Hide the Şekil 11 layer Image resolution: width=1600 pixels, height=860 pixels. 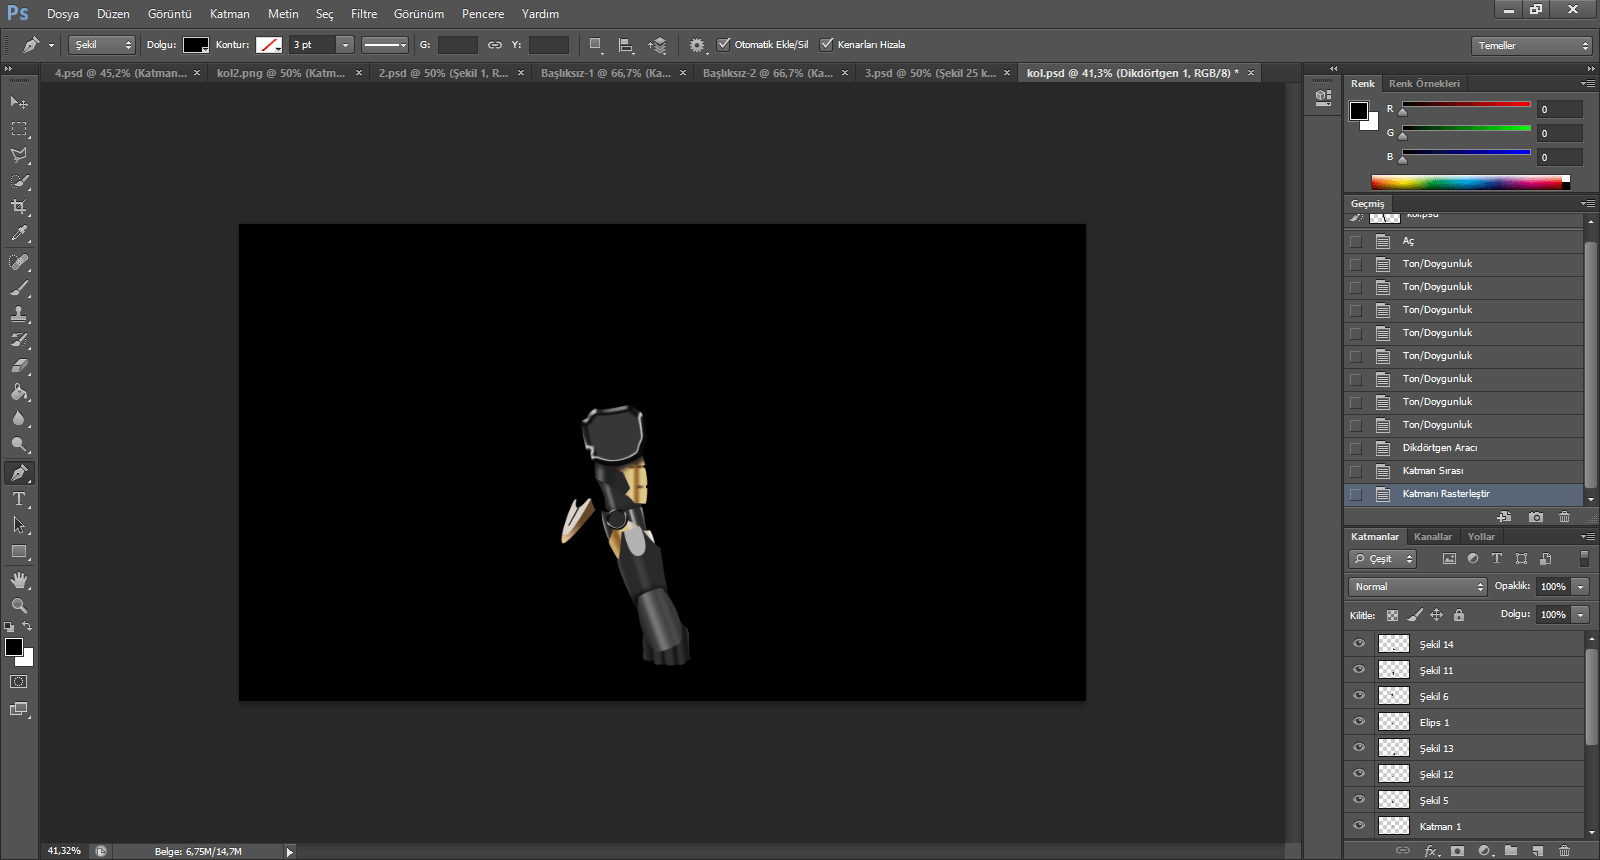pos(1359,670)
